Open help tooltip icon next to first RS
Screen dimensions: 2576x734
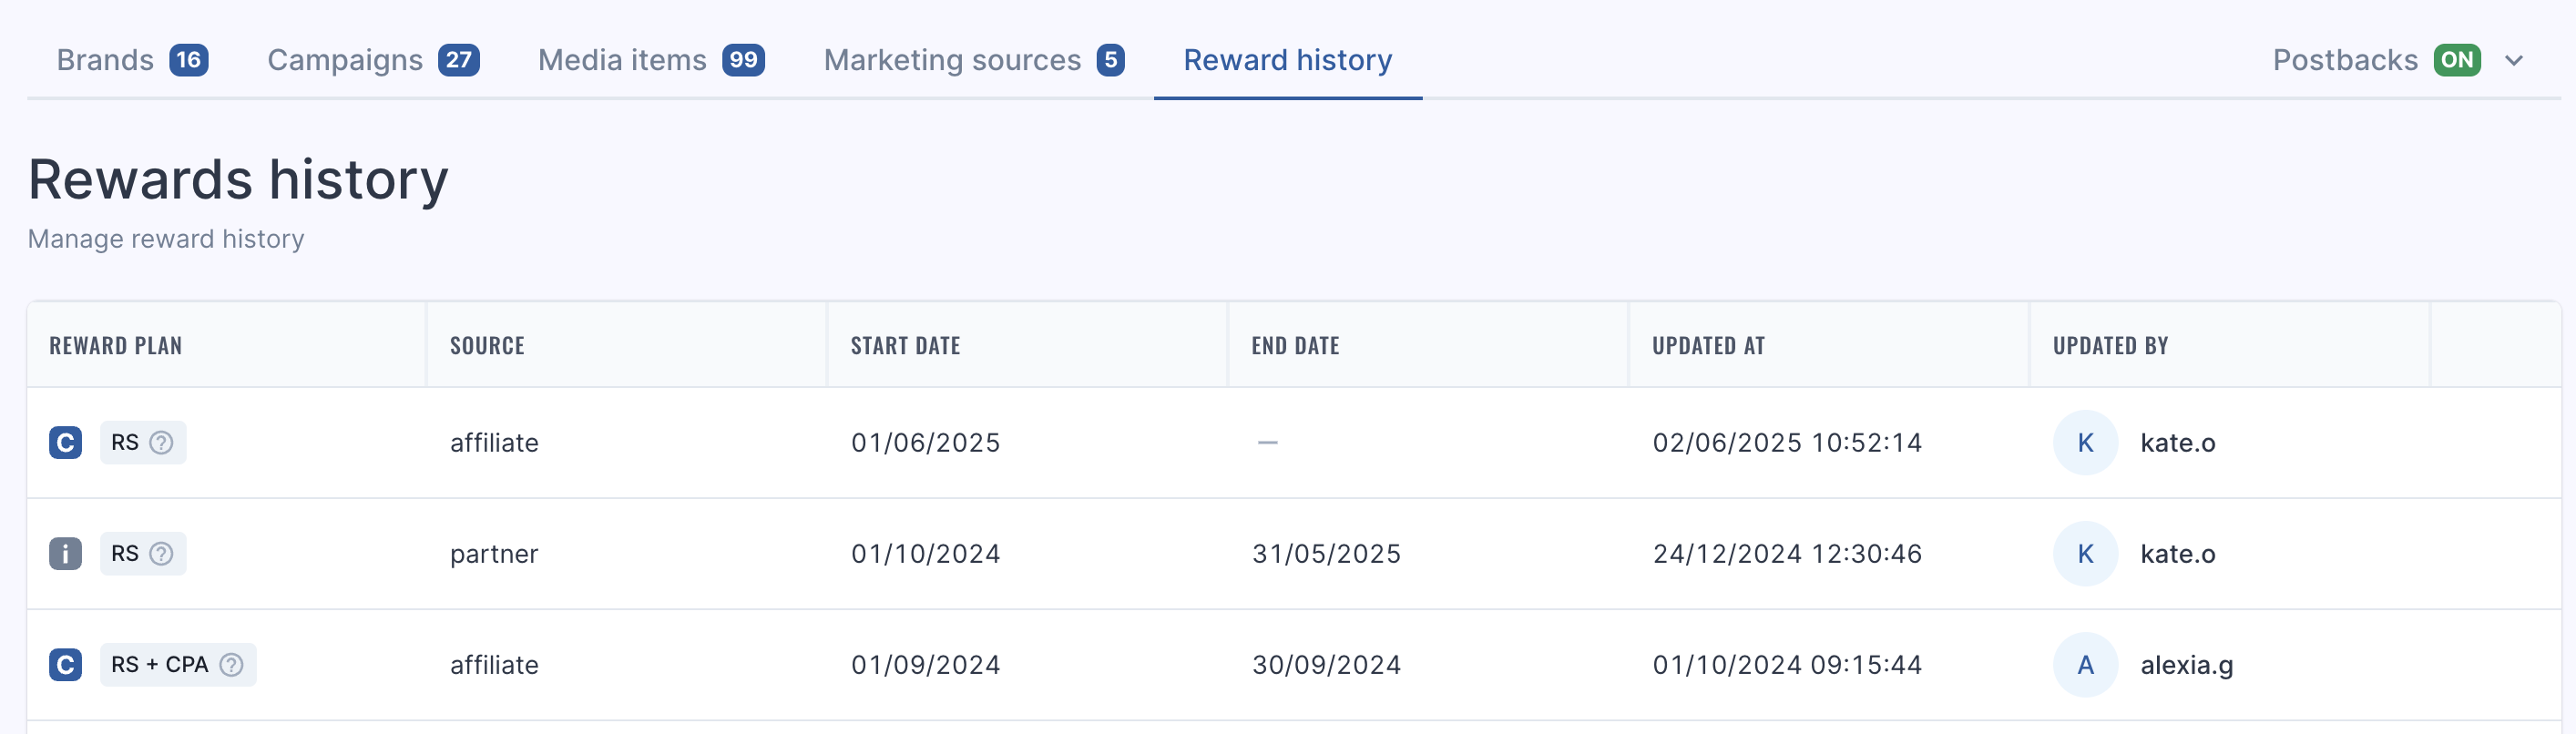[161, 442]
